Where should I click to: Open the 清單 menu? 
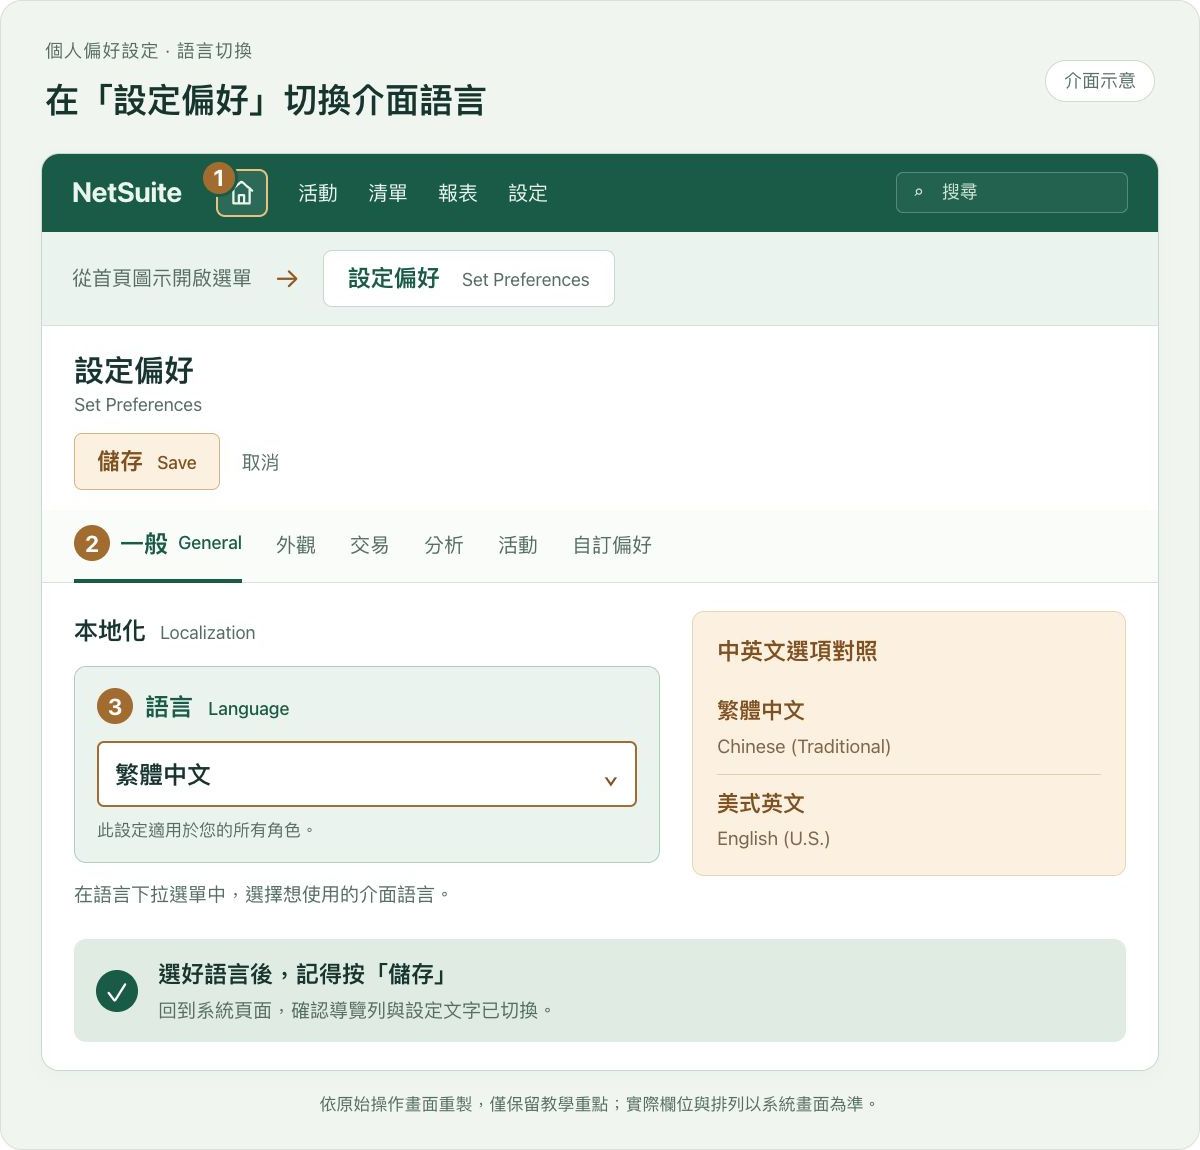[x=388, y=193]
